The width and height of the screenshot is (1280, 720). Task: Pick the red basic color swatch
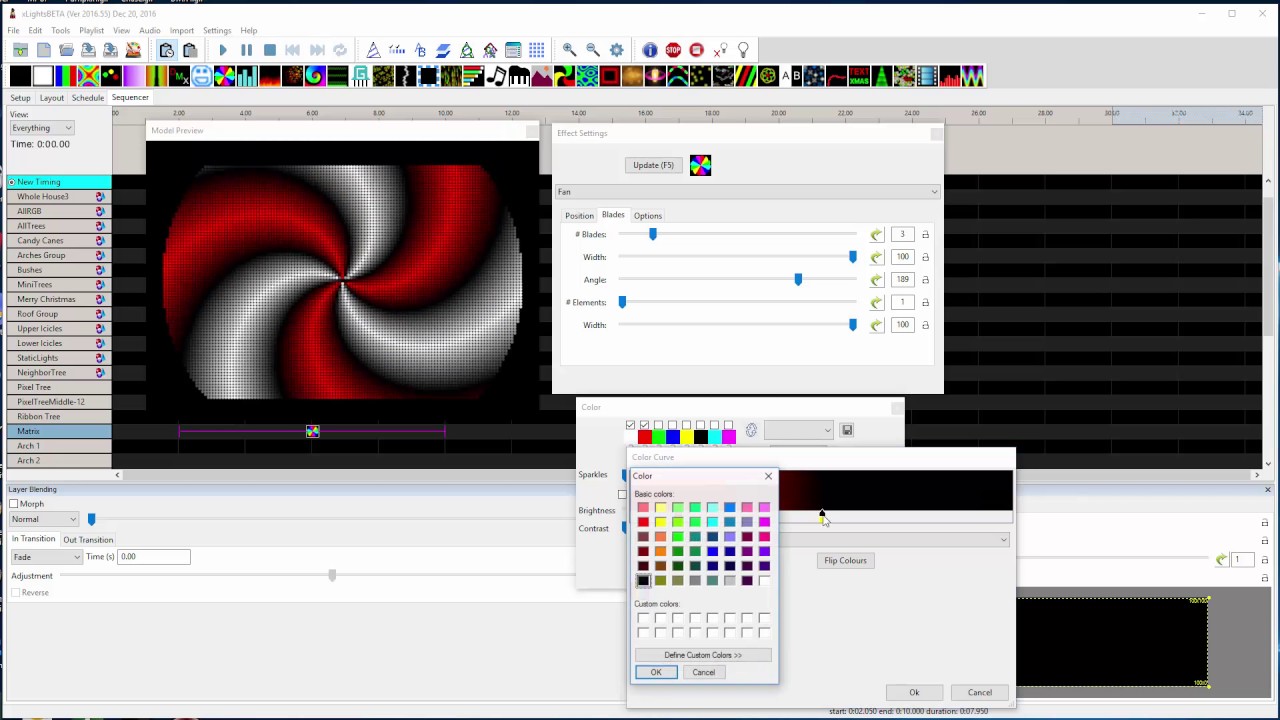point(643,522)
